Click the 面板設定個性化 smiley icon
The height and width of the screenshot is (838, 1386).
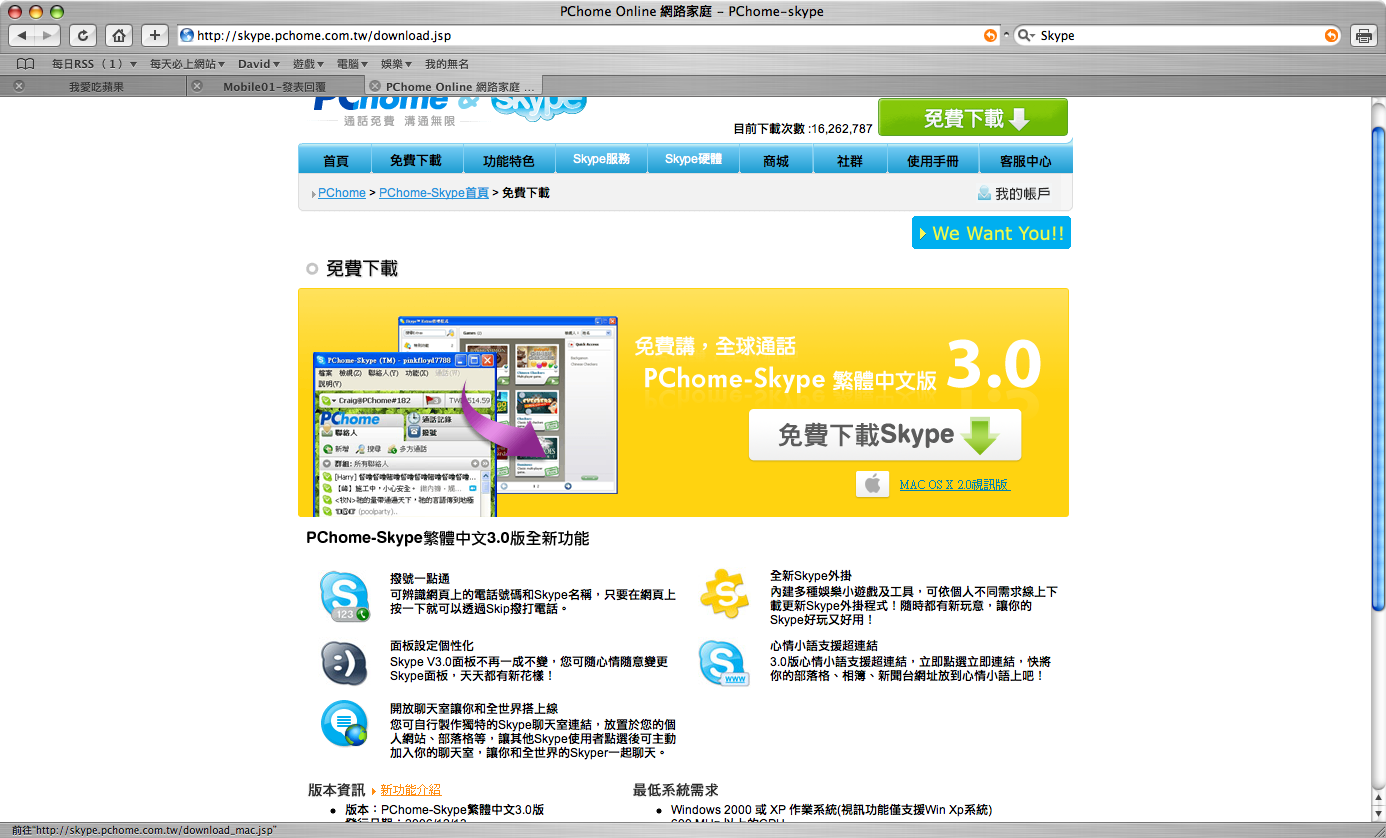pyautogui.click(x=344, y=662)
